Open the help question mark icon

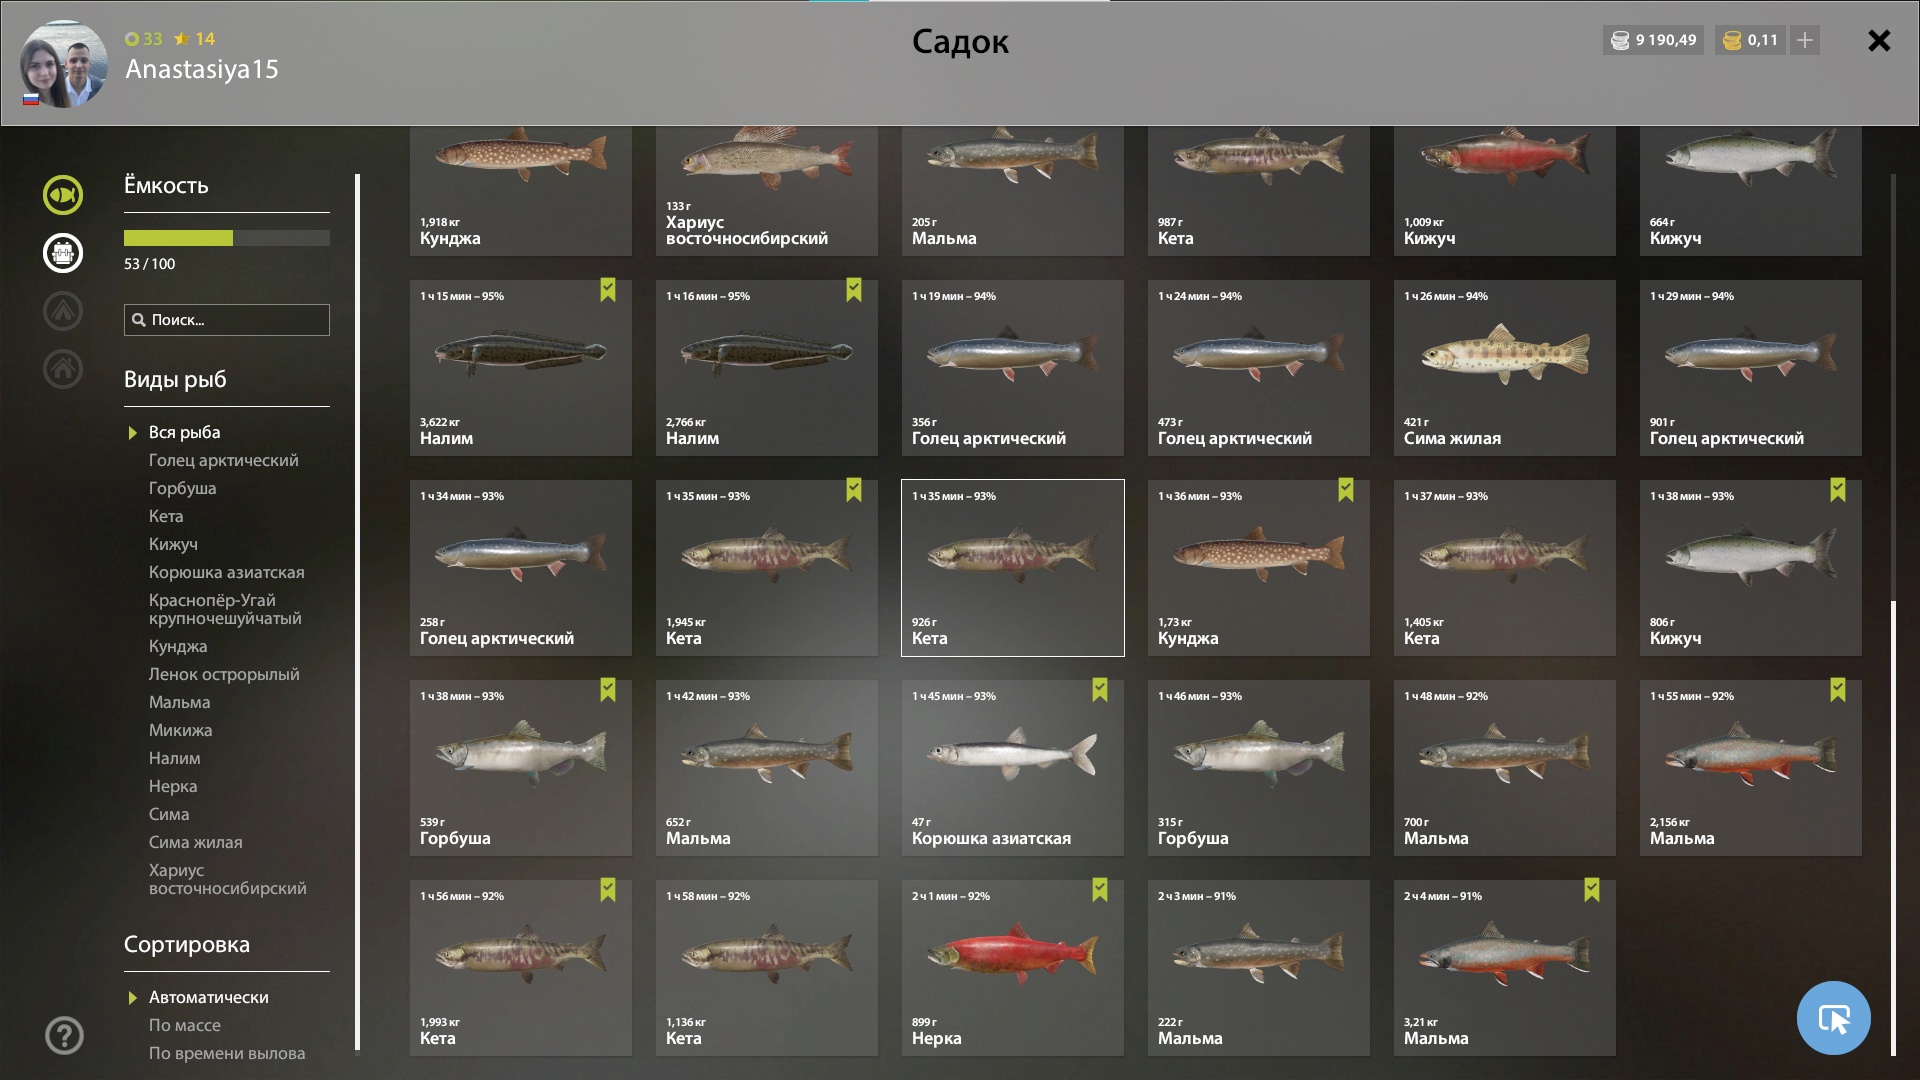coord(65,1035)
